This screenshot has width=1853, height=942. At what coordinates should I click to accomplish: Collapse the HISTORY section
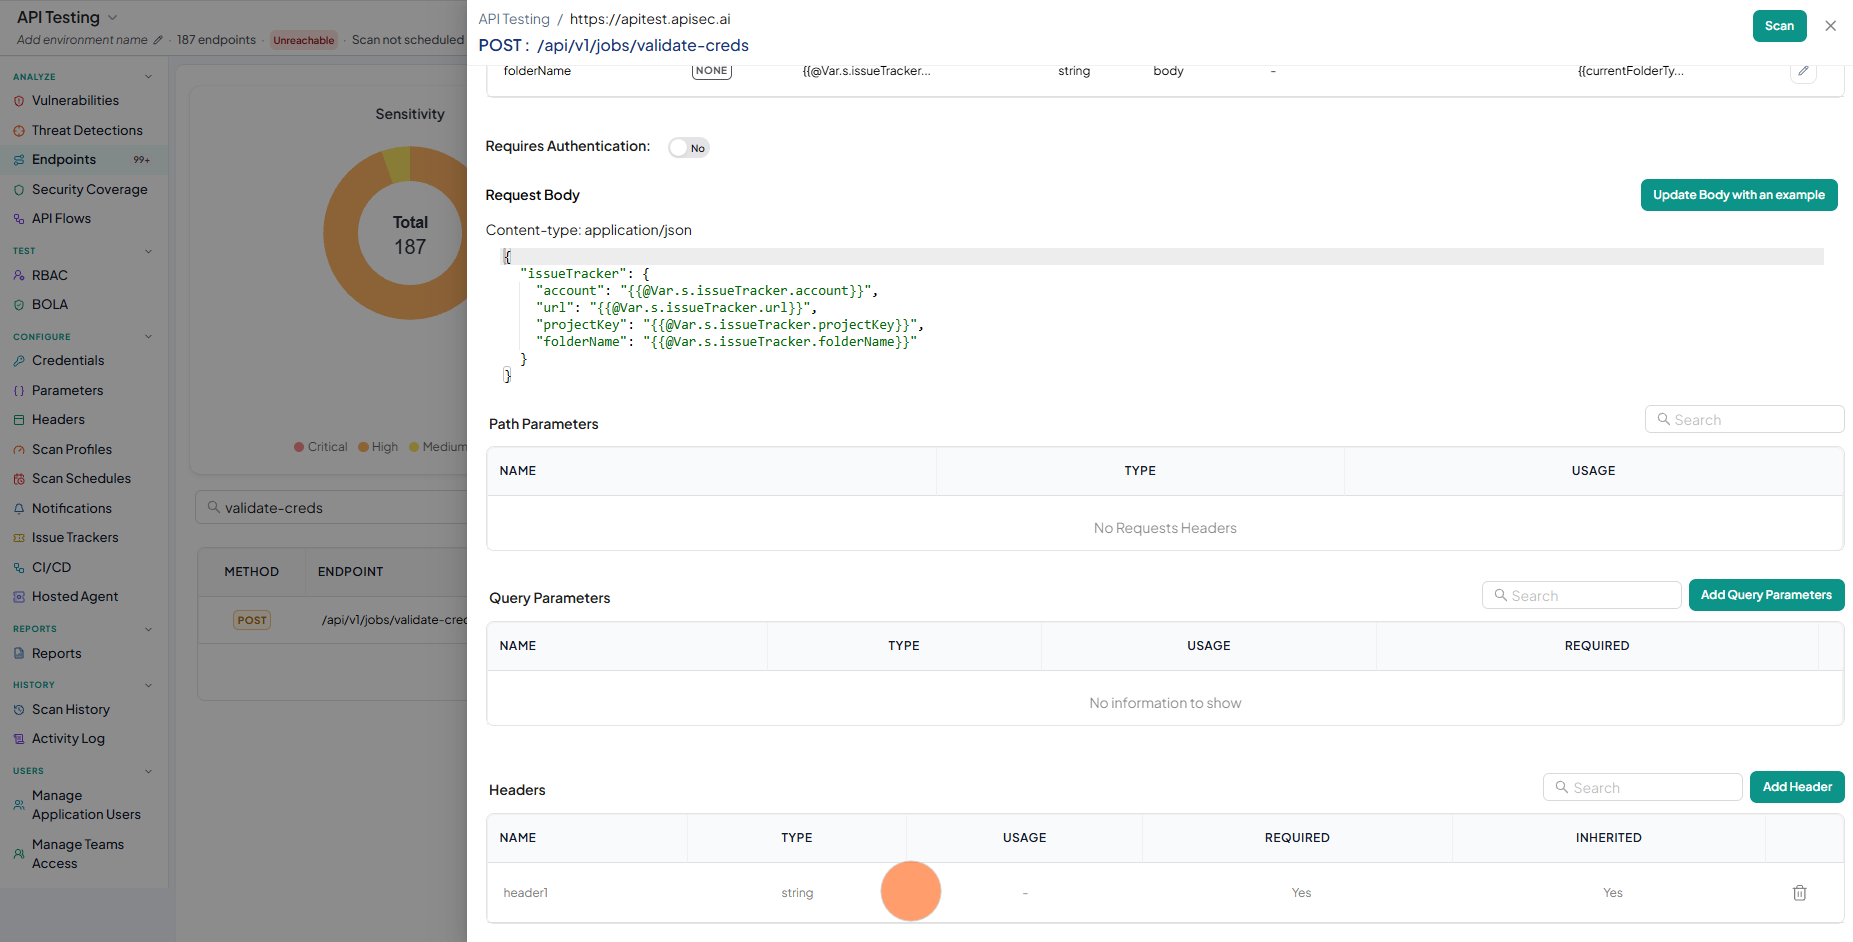(148, 685)
